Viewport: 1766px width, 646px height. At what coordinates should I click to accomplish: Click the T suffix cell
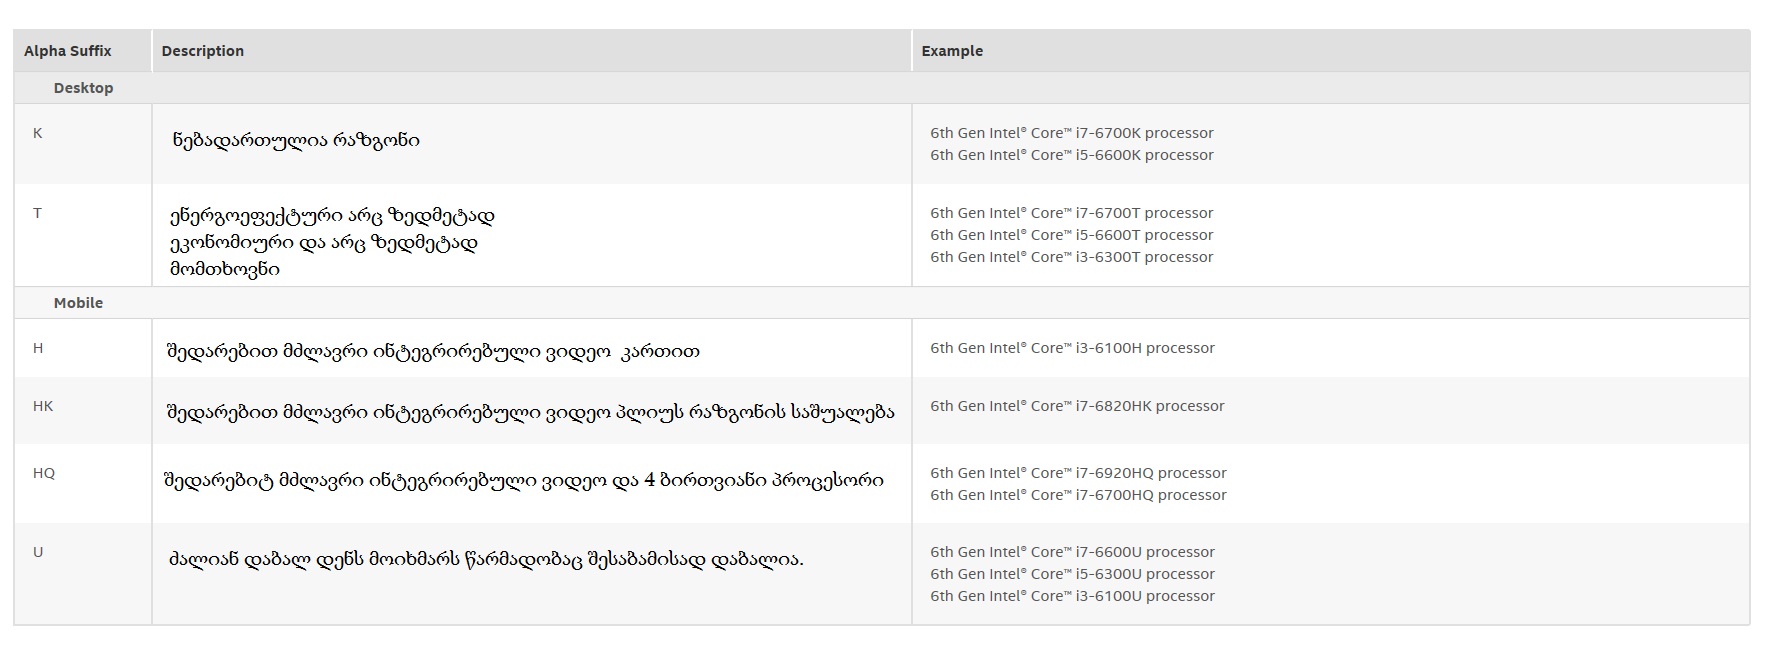pyautogui.click(x=38, y=213)
